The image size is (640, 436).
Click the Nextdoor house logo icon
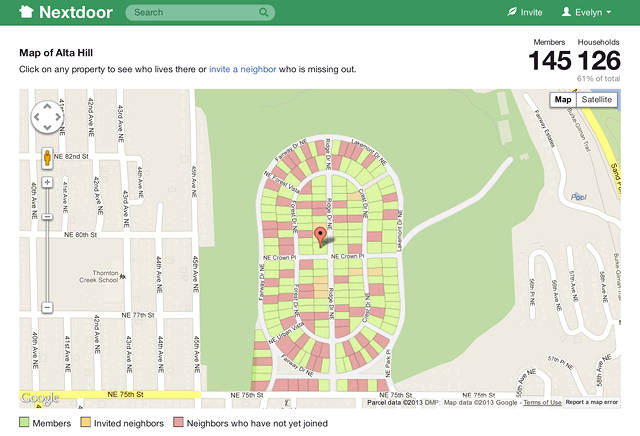26,12
